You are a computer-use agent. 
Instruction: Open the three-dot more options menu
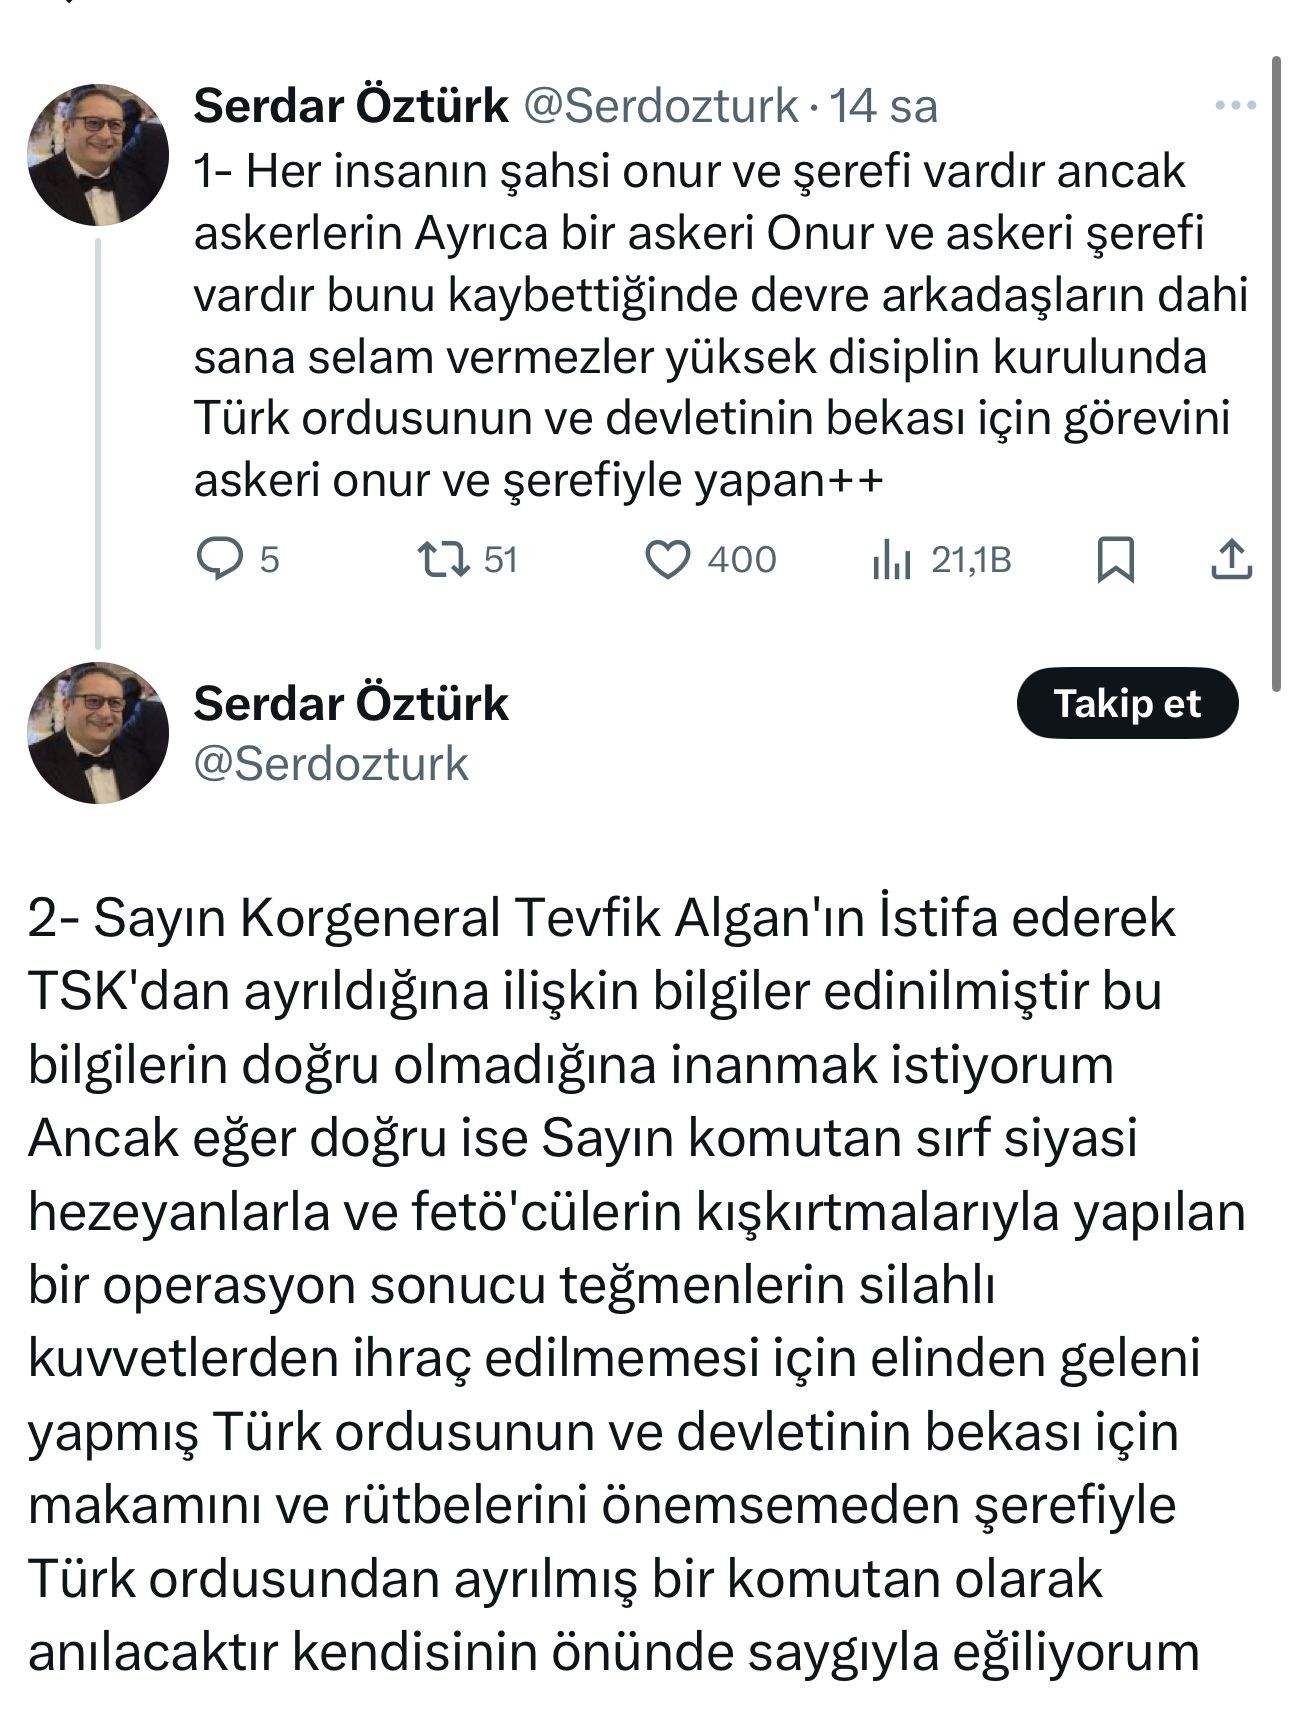coord(1234,105)
